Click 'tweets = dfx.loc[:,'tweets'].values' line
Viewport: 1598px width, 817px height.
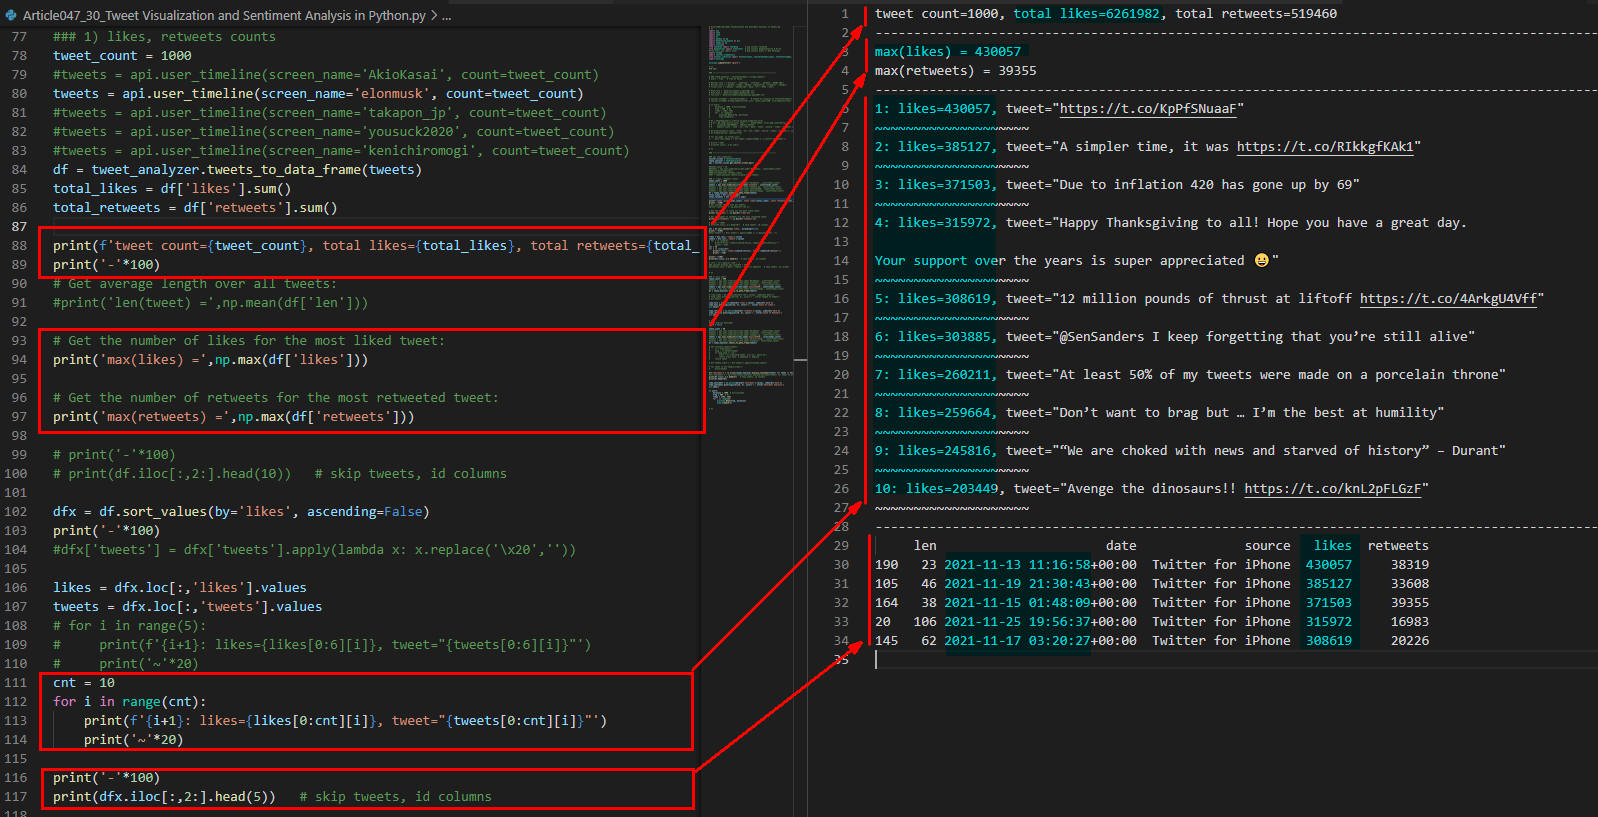click(188, 606)
